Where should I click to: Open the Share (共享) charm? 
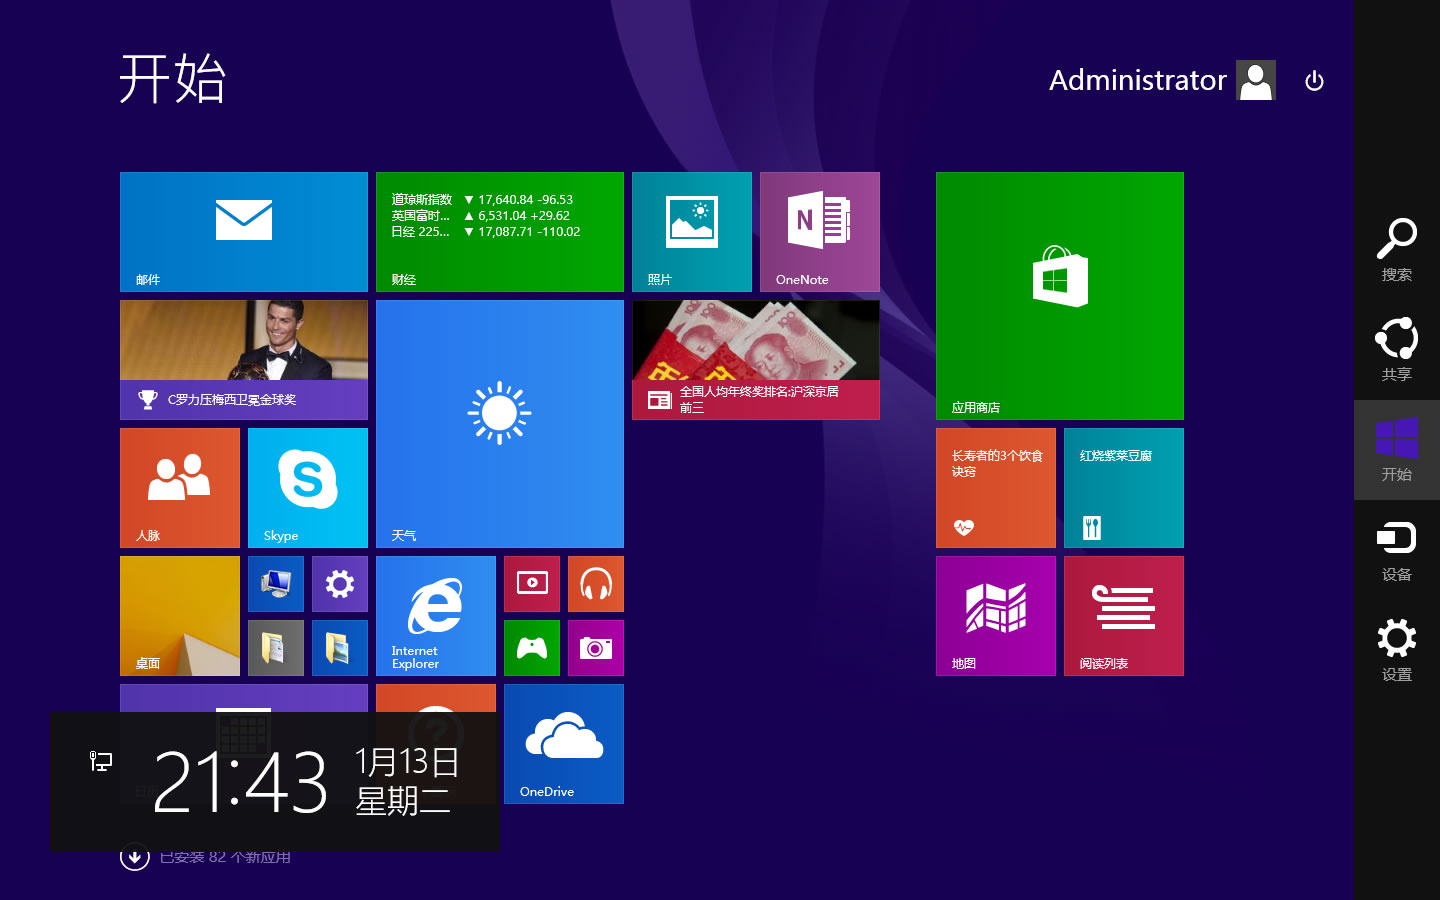pyautogui.click(x=1397, y=350)
